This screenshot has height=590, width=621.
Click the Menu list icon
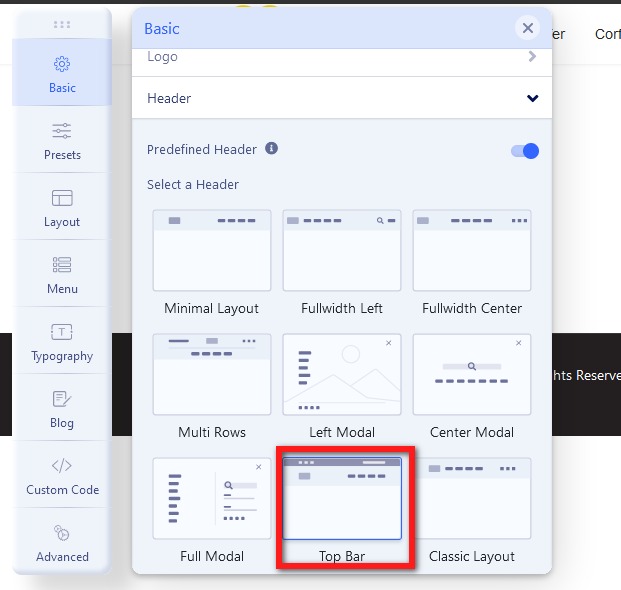point(62,265)
